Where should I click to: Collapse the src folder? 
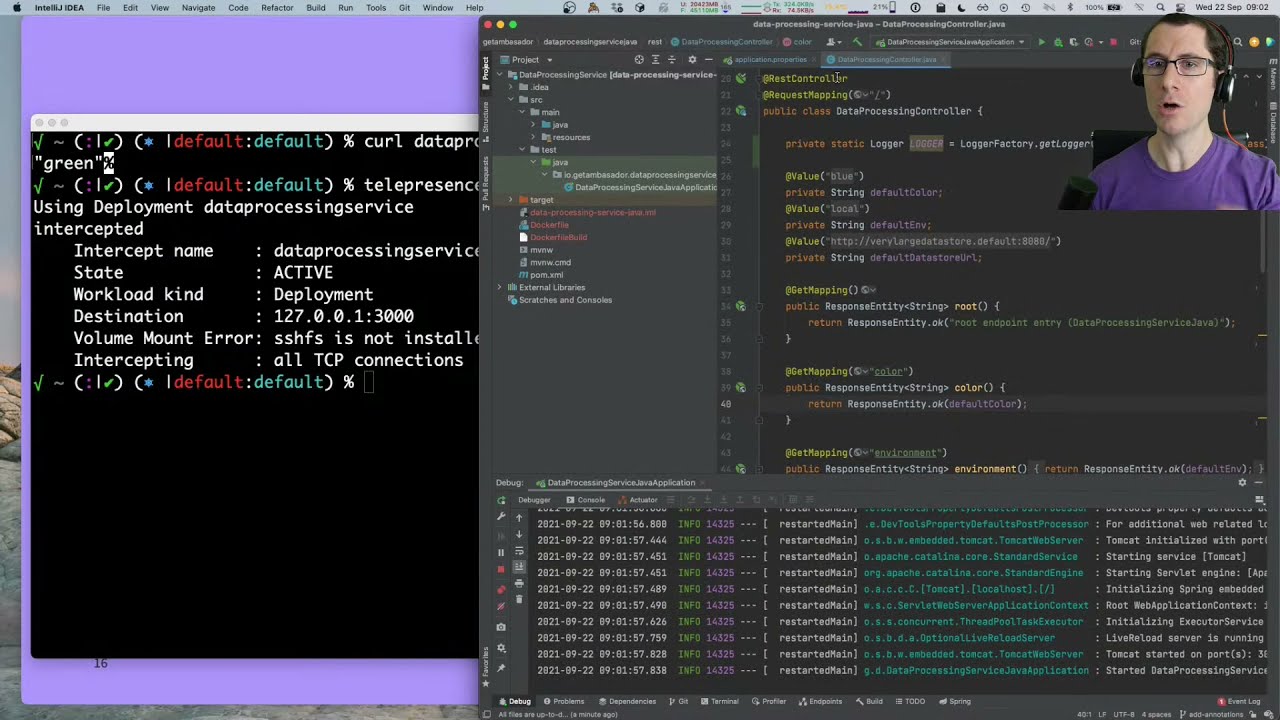pos(511,99)
